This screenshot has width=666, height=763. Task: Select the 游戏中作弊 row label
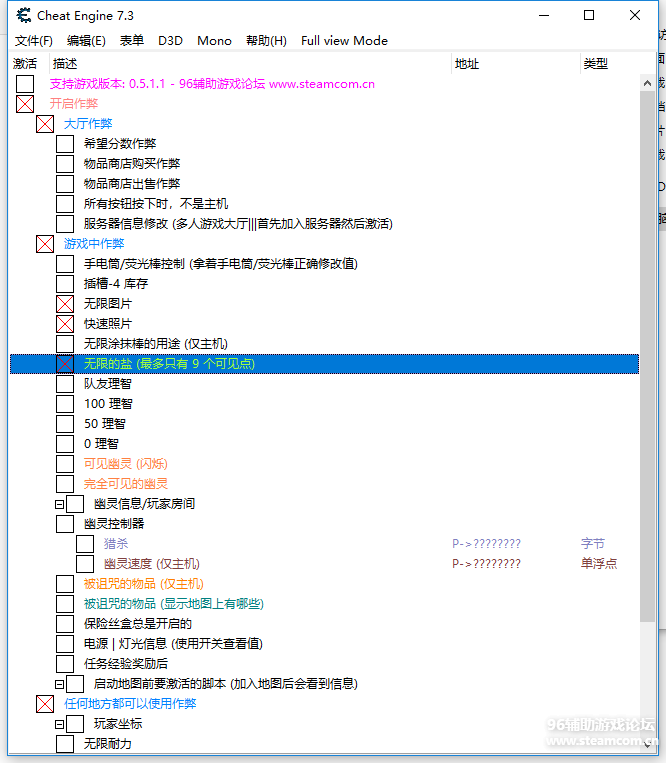click(x=94, y=244)
